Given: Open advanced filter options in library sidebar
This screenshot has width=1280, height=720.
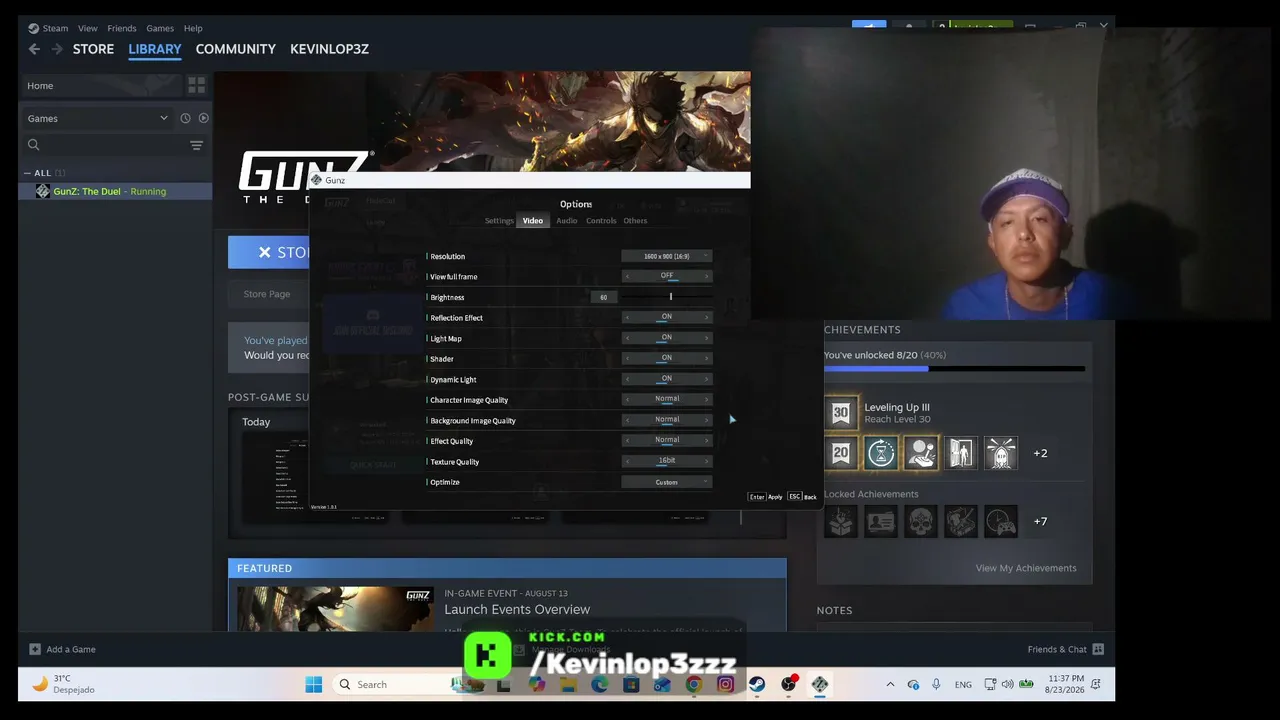Looking at the screenshot, I should tap(196, 145).
